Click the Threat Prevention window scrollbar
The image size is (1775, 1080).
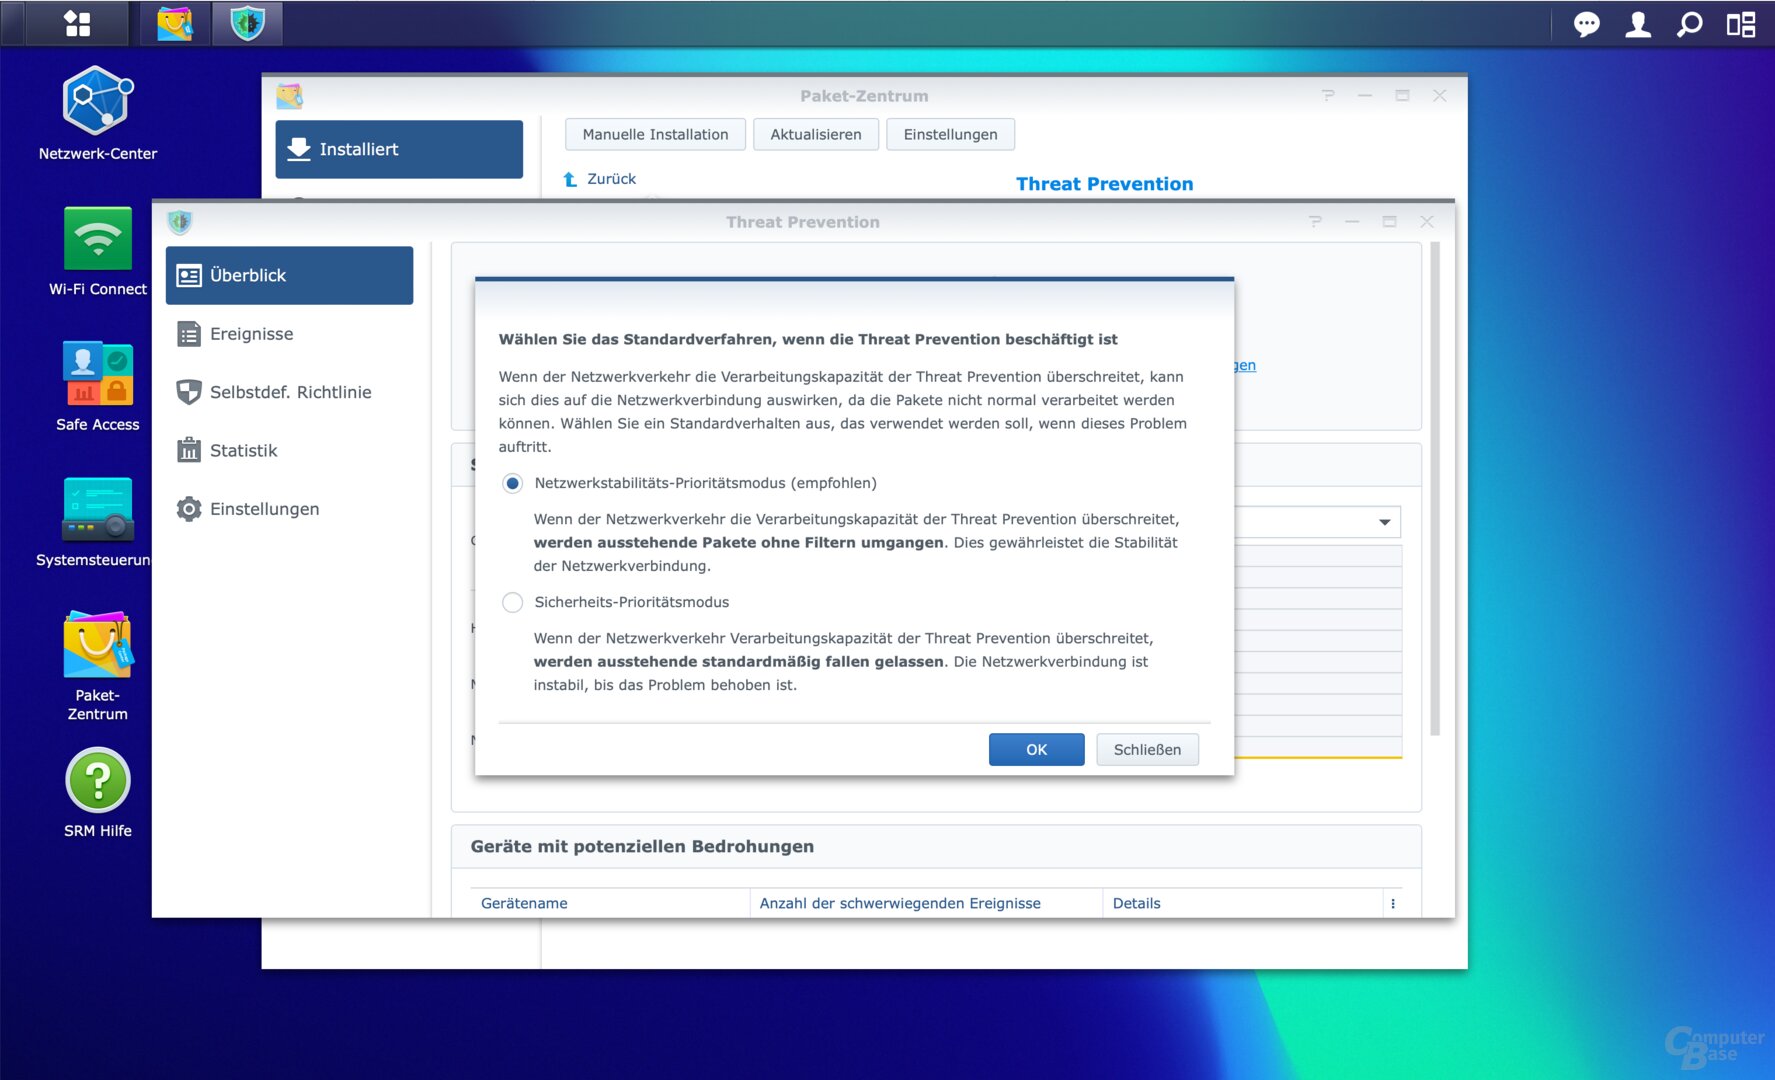click(x=1435, y=488)
